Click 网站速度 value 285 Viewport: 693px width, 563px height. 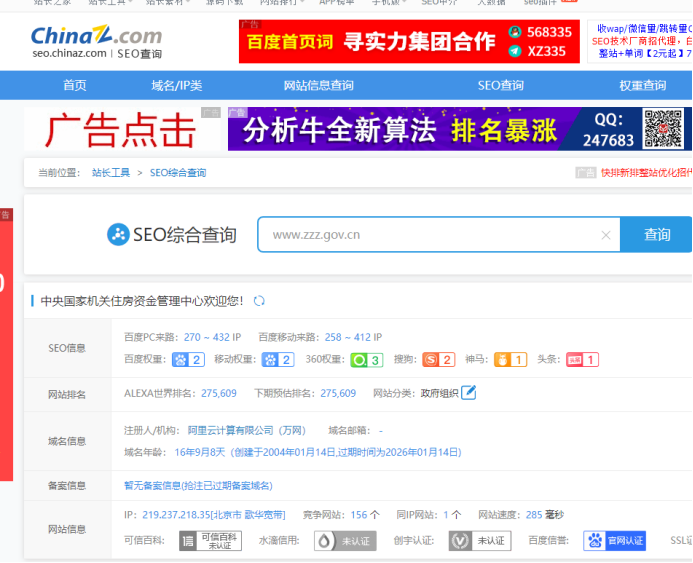pos(534,515)
